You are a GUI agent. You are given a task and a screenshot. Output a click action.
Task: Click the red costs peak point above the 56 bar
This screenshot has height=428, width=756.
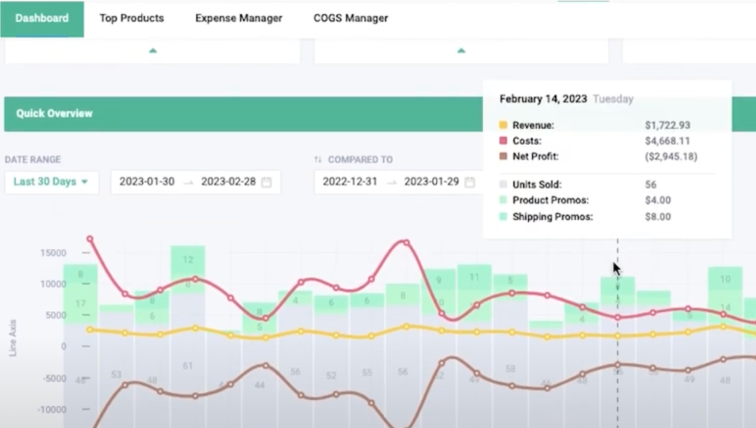(406, 243)
